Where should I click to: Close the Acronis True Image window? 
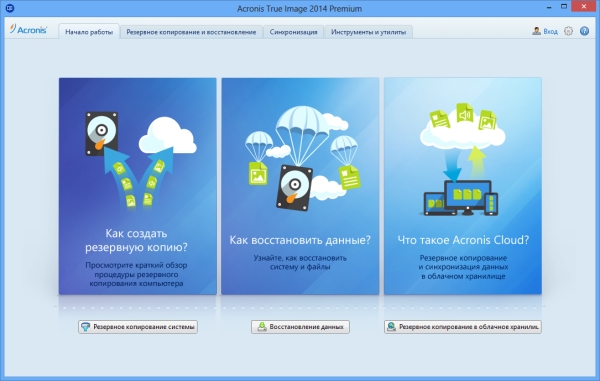(x=584, y=7)
